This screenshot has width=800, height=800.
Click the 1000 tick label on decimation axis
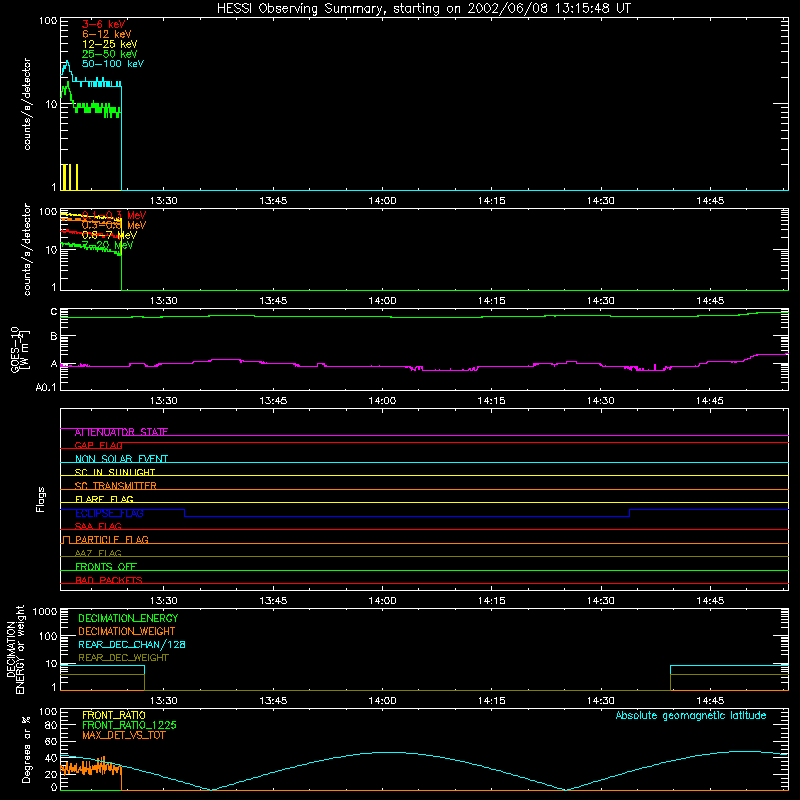click(x=45, y=611)
